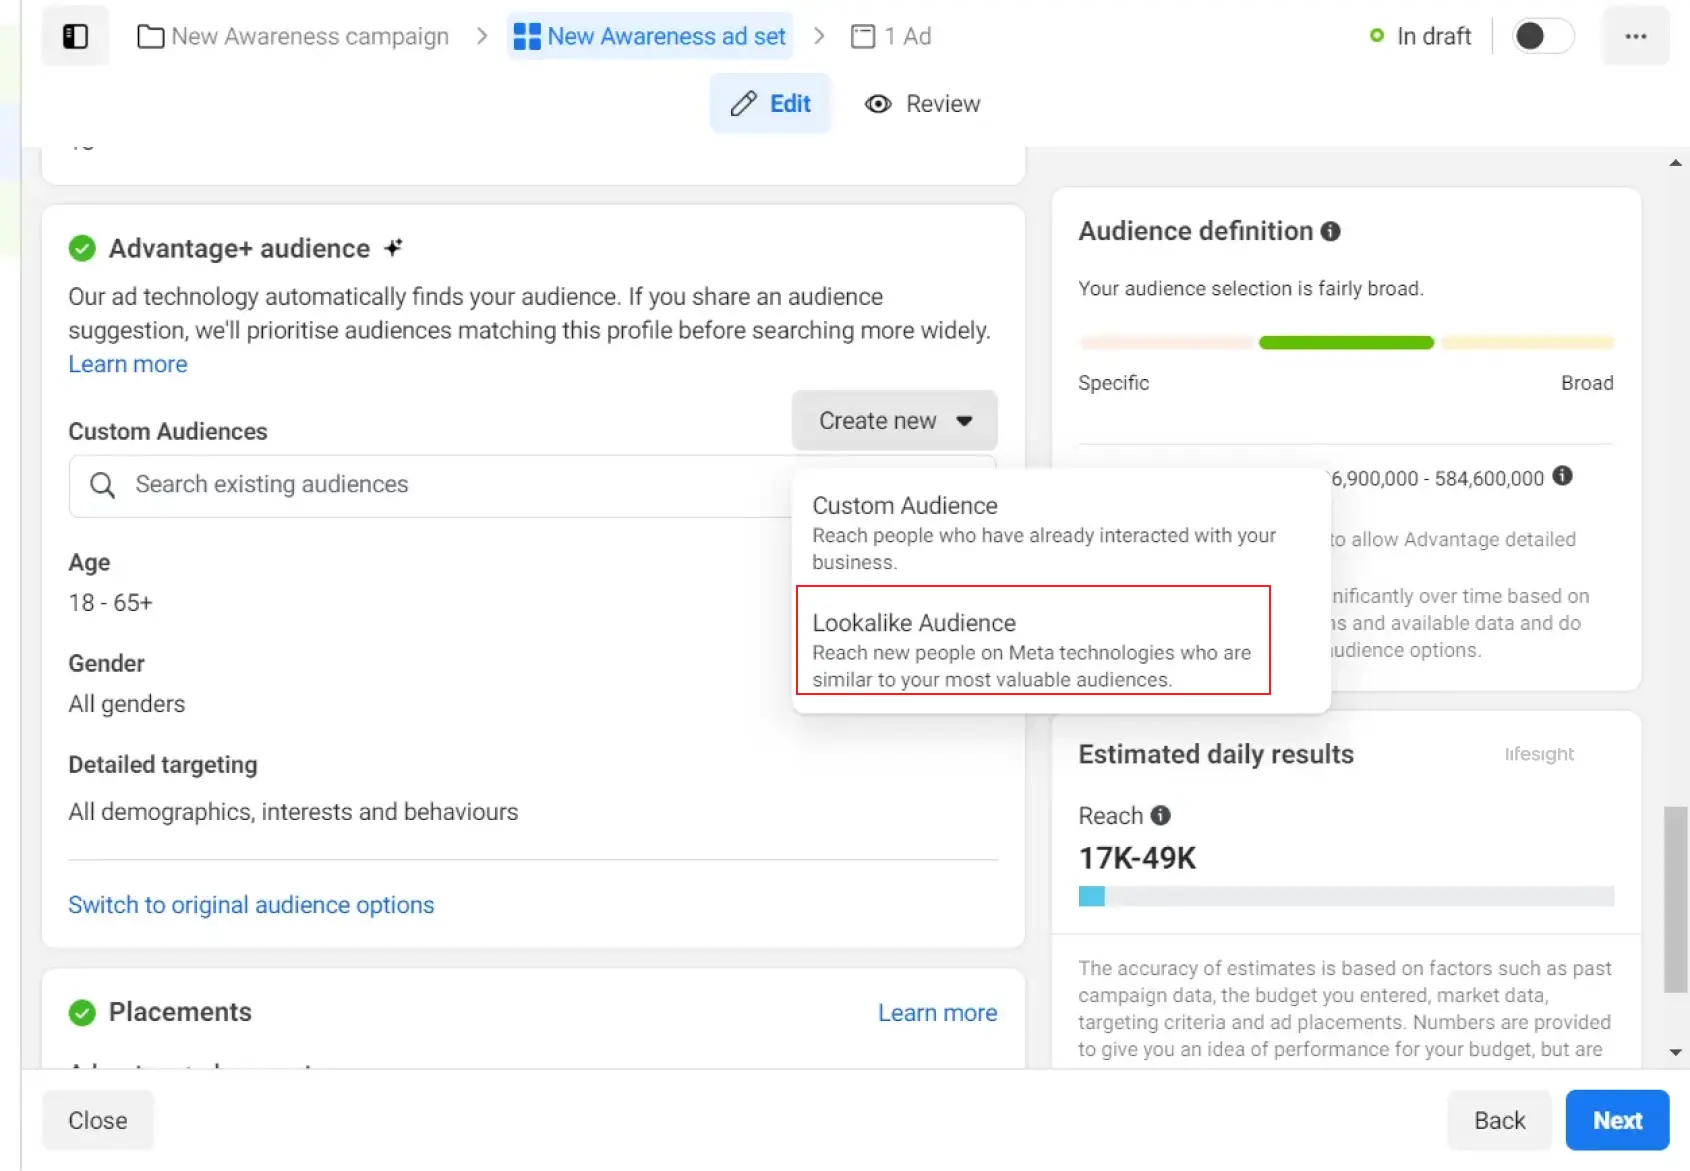Click the Custom Audiences heading
Image resolution: width=1690 pixels, height=1171 pixels.
click(x=168, y=432)
